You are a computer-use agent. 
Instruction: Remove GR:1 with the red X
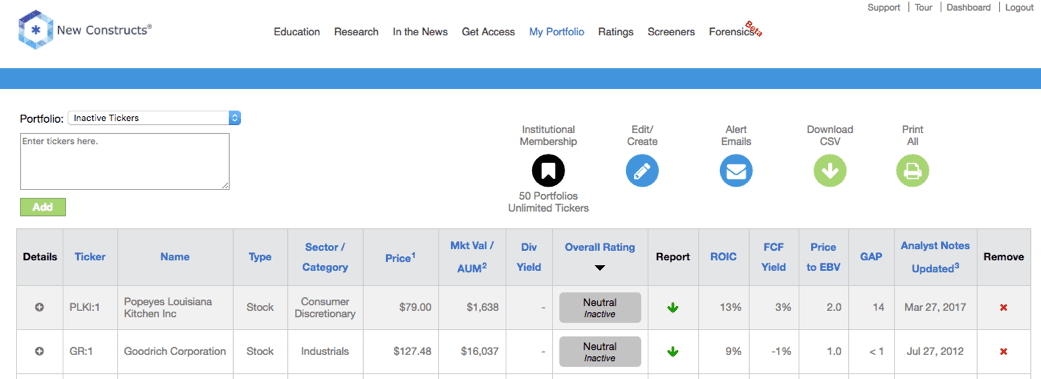coord(1003,352)
